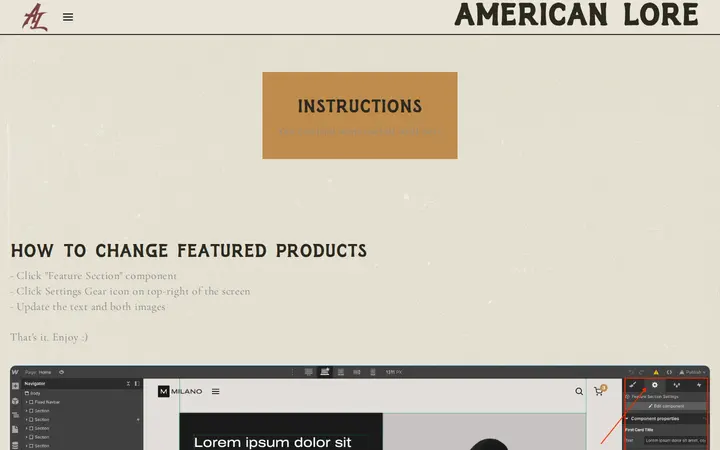Viewport: 720px width, 450px height.
Task: Select the 'How to Change Featured Products' heading
Action: click(x=189, y=251)
